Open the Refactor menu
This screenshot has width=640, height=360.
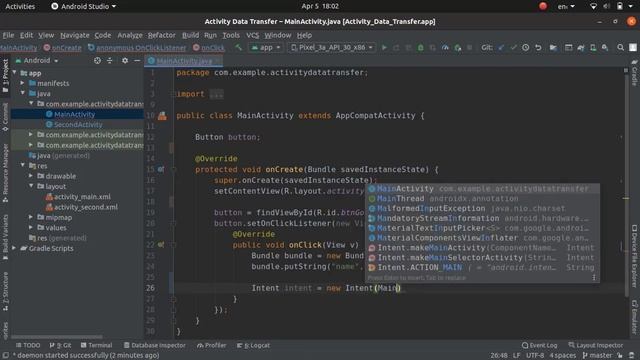[162, 35]
